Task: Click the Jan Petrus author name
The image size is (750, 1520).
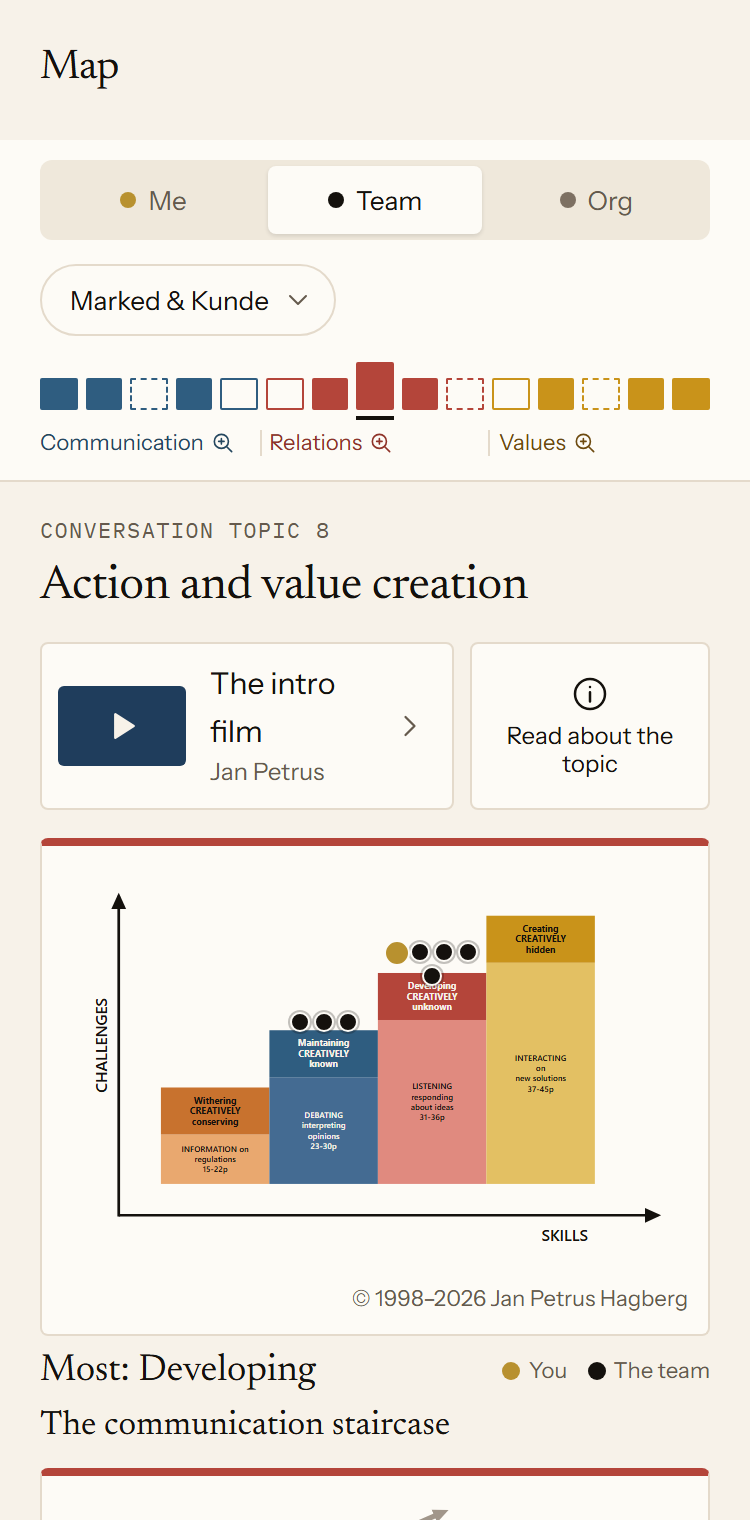Action: pyautogui.click(x=267, y=772)
